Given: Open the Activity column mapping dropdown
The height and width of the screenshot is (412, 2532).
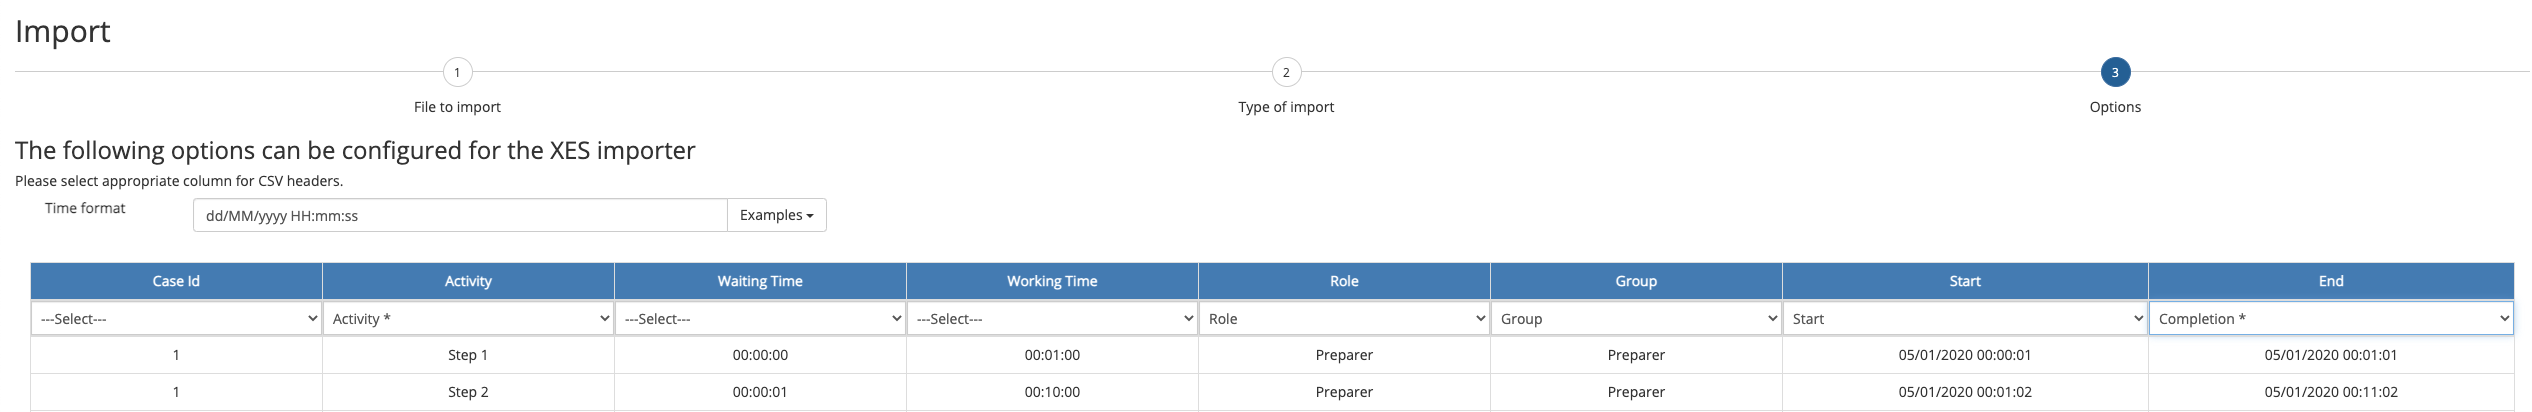Looking at the screenshot, I should point(468,319).
